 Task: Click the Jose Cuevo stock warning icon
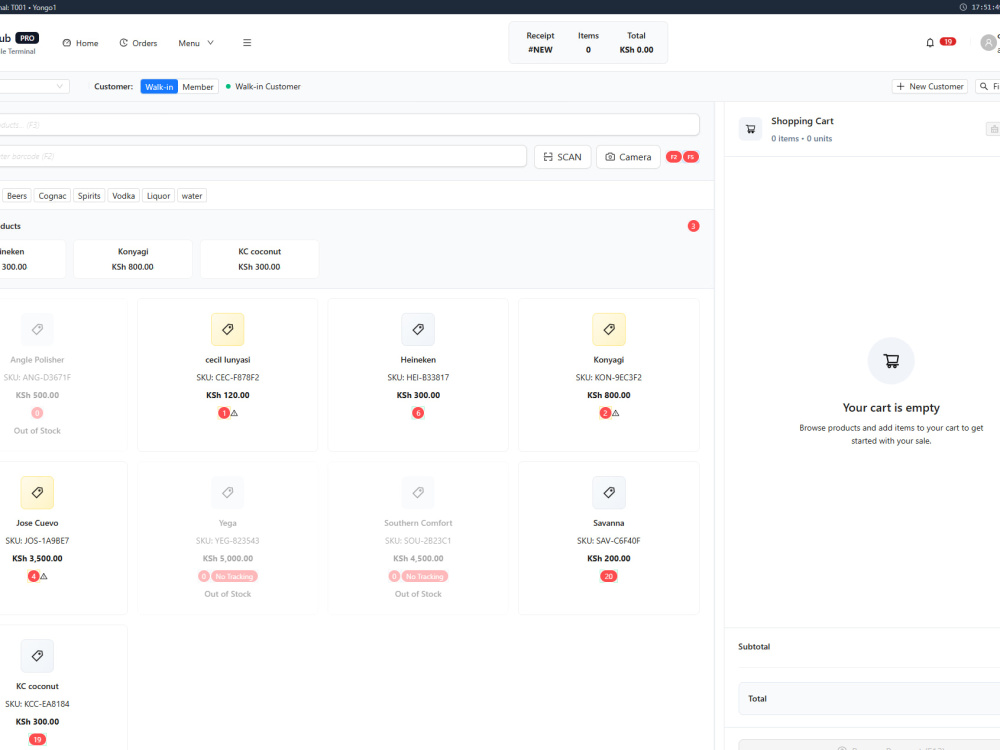point(44,577)
